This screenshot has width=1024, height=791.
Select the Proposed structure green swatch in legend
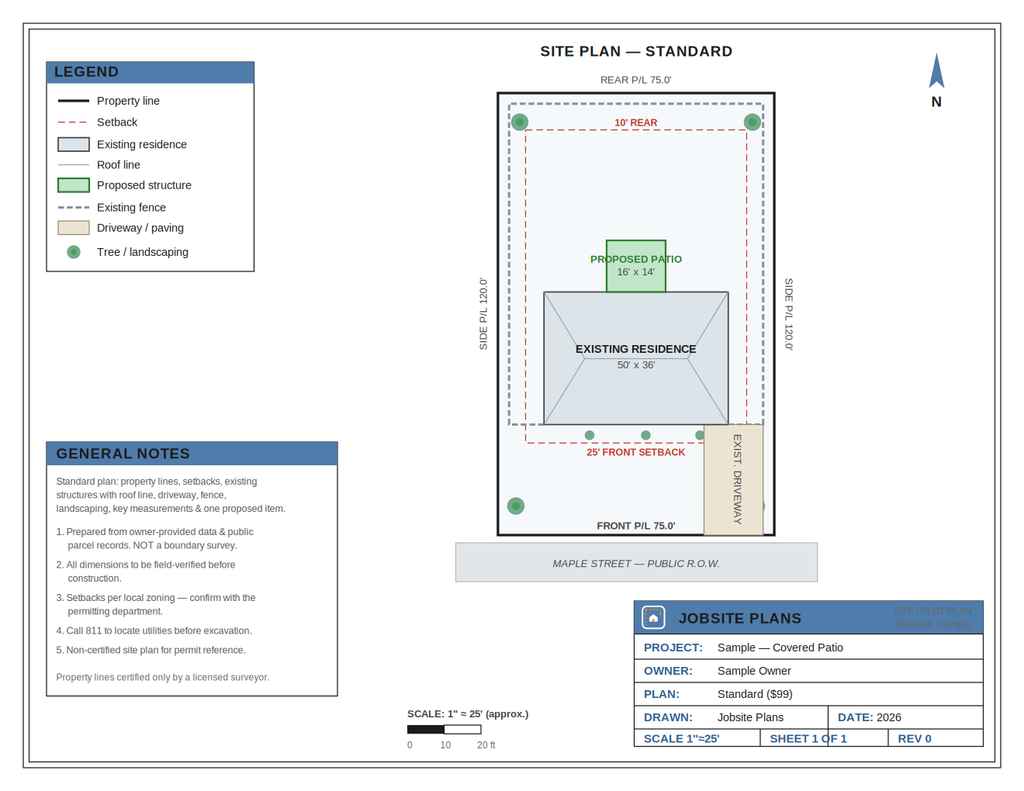click(73, 186)
